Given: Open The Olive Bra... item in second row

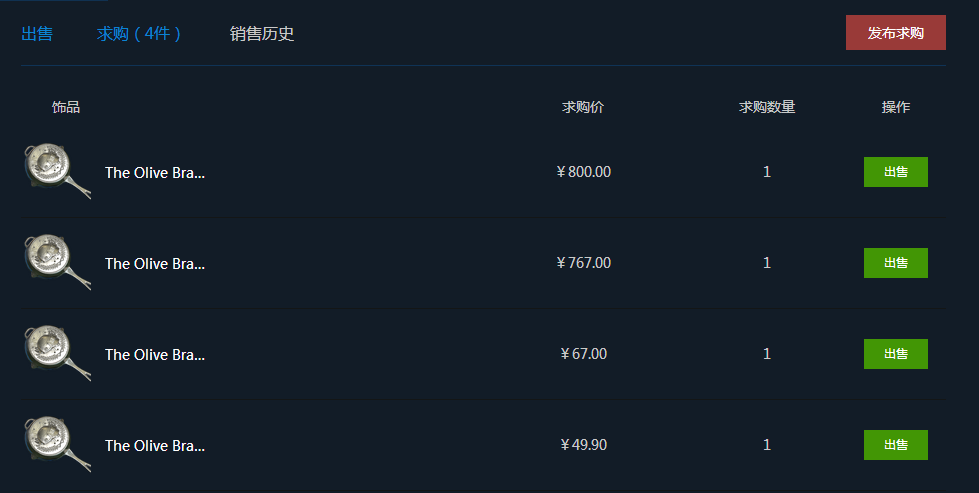Looking at the screenshot, I should 155,264.
